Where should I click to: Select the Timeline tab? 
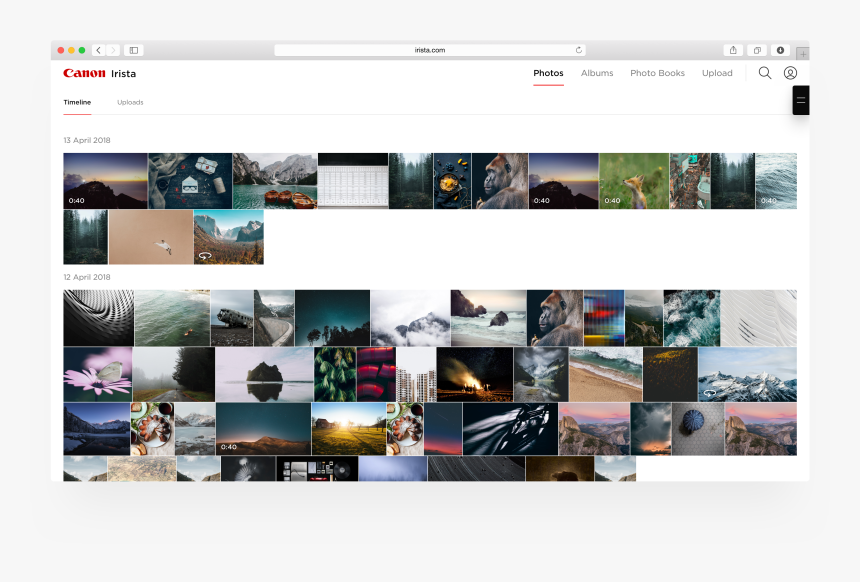(77, 102)
